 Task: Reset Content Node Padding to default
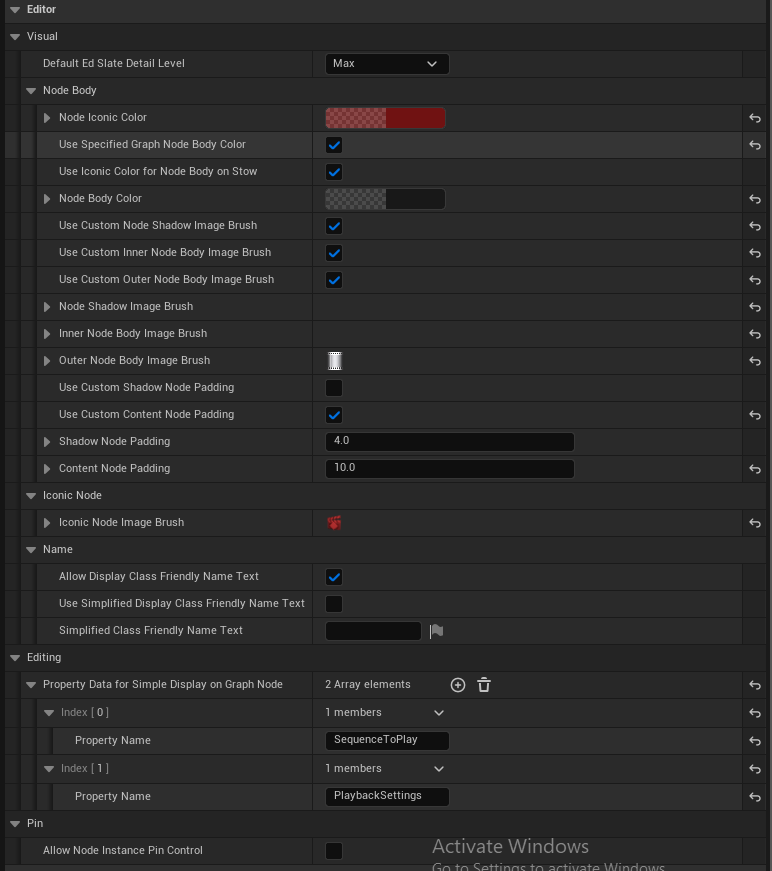pos(755,469)
